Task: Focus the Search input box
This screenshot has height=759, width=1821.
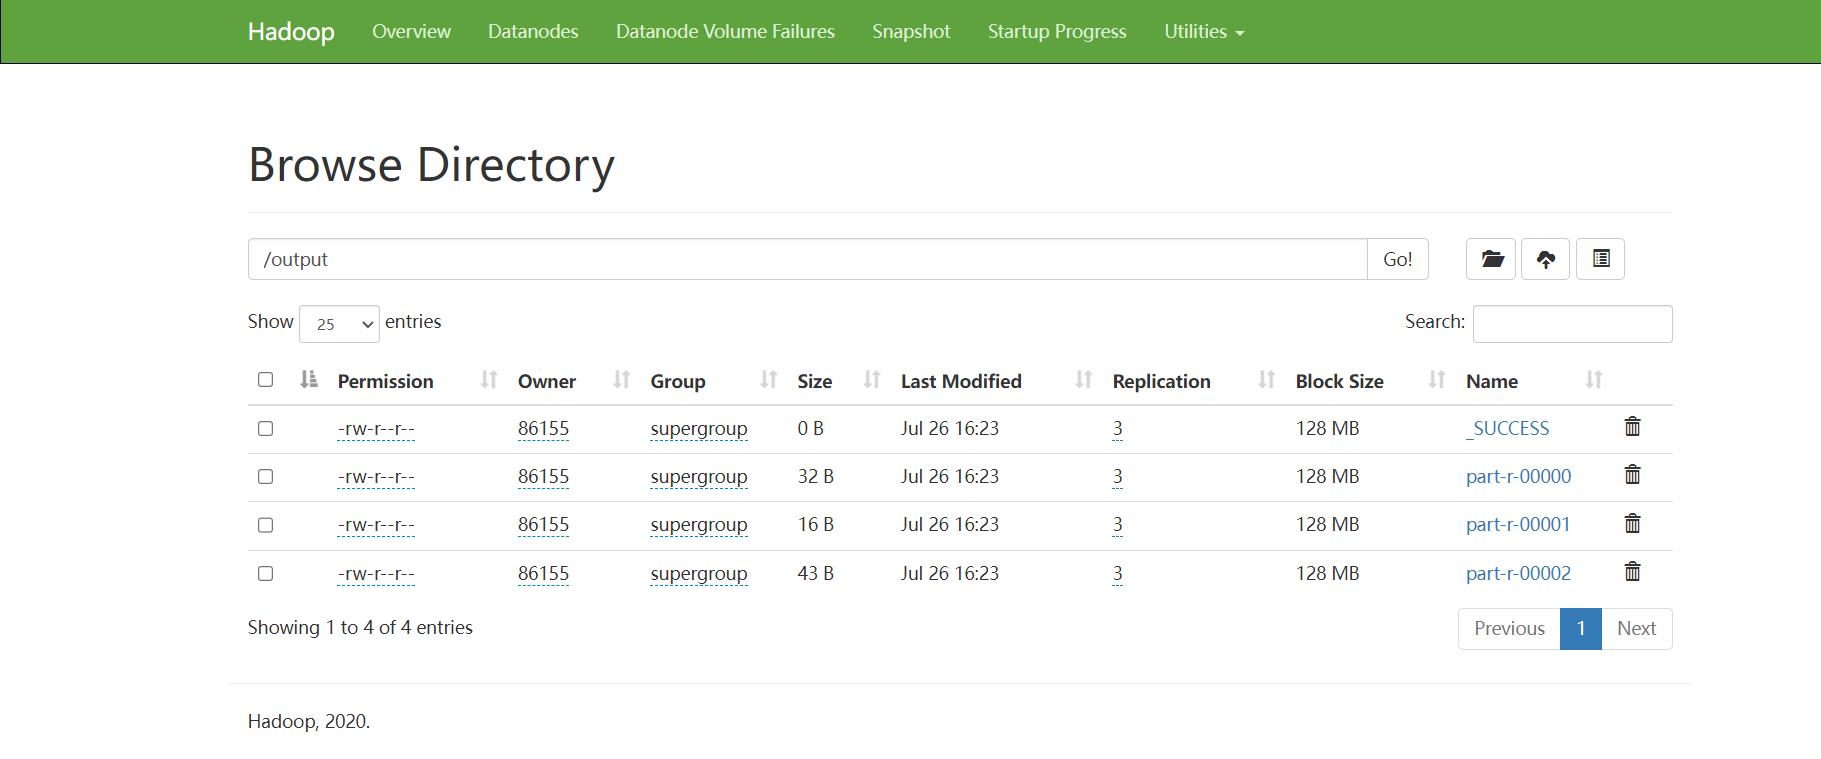Action: click(1572, 324)
